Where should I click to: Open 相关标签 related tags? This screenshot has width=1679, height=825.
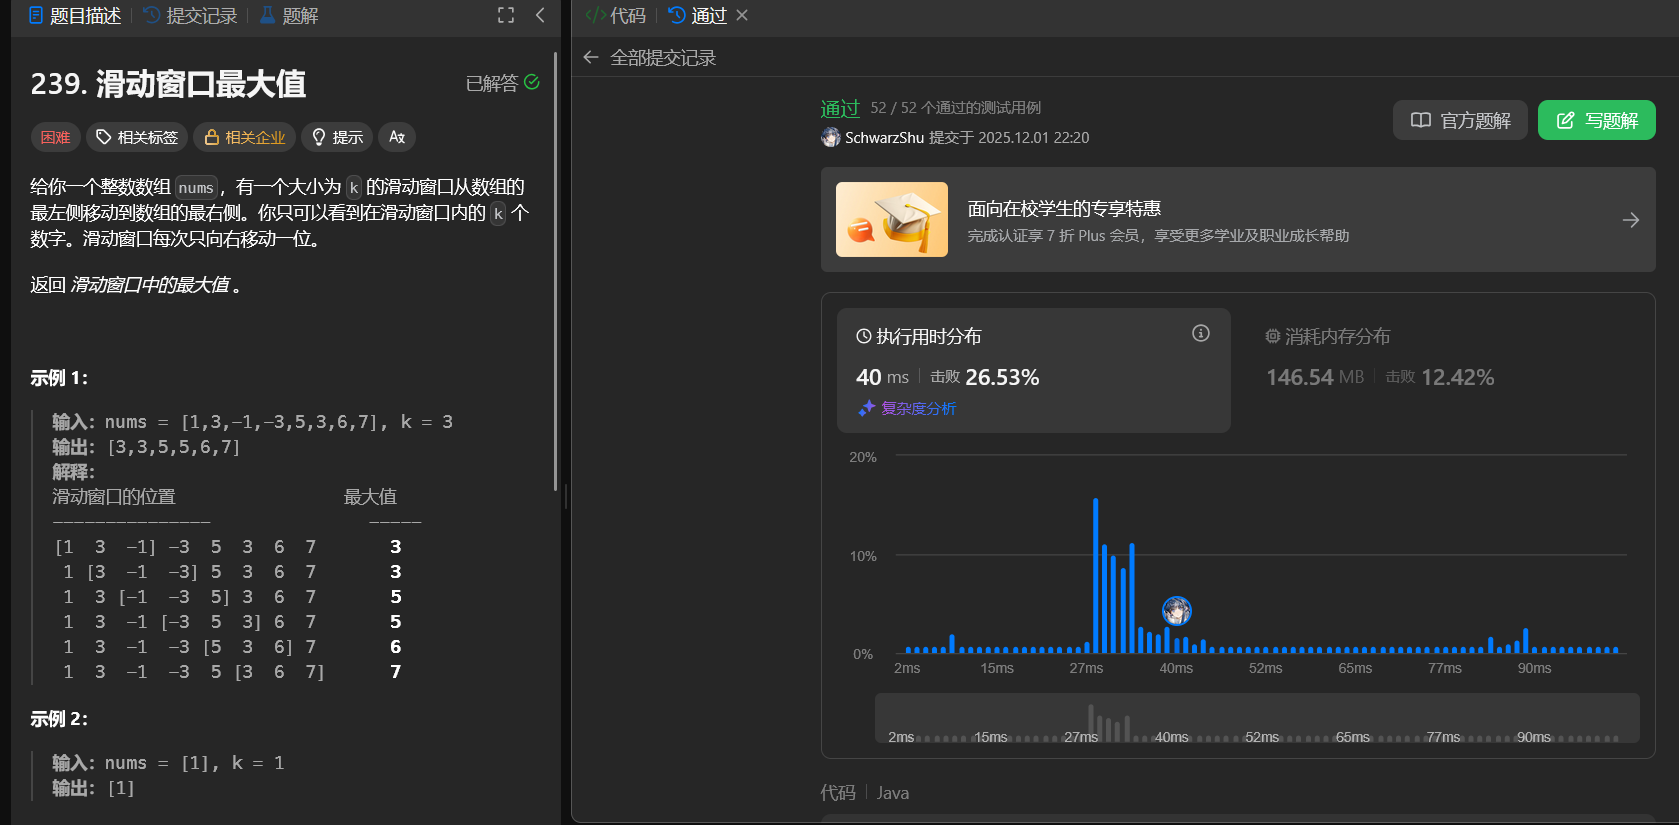point(137,137)
